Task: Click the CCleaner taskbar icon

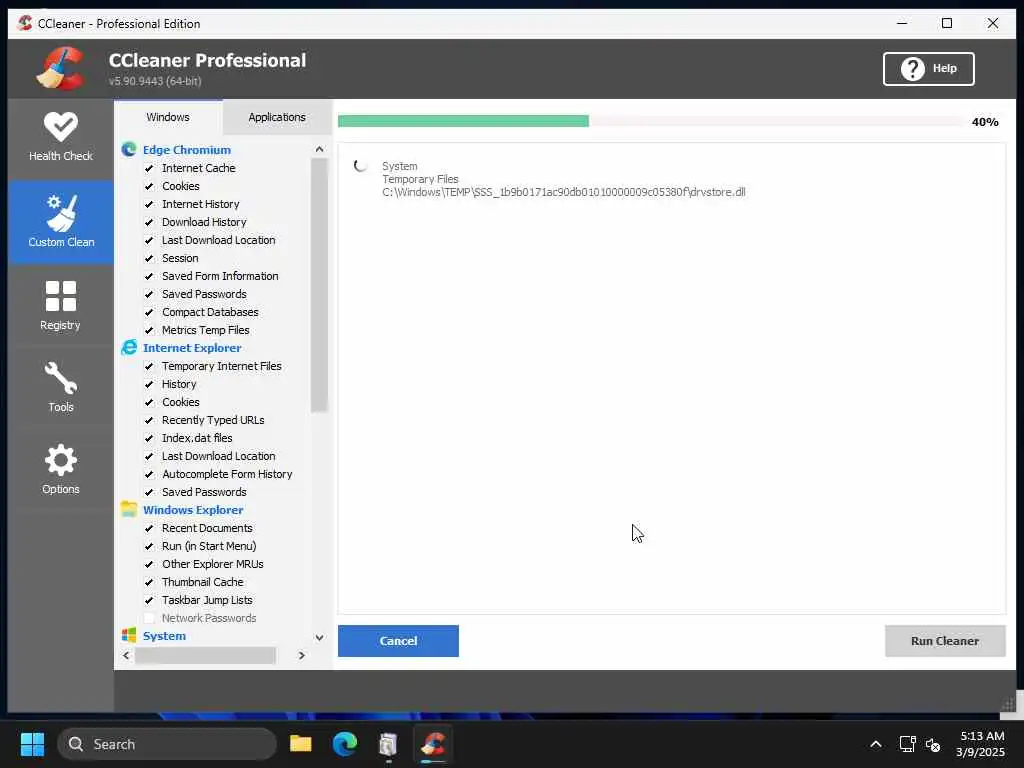Action: [432, 744]
